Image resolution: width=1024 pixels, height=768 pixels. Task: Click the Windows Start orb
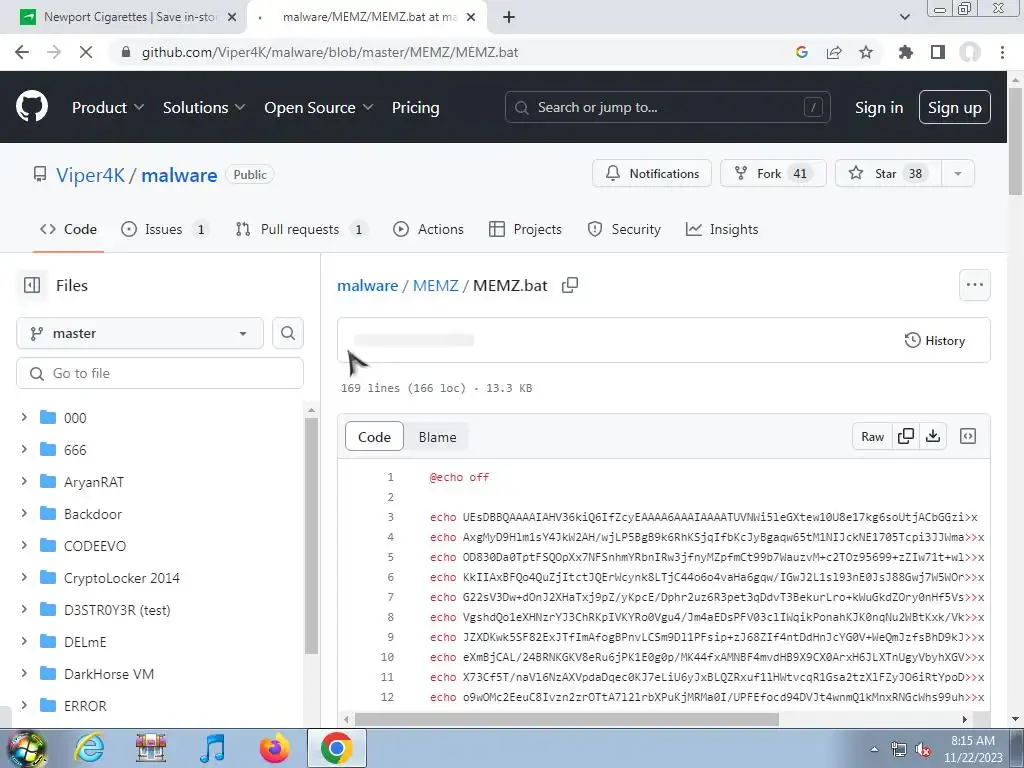(26, 748)
